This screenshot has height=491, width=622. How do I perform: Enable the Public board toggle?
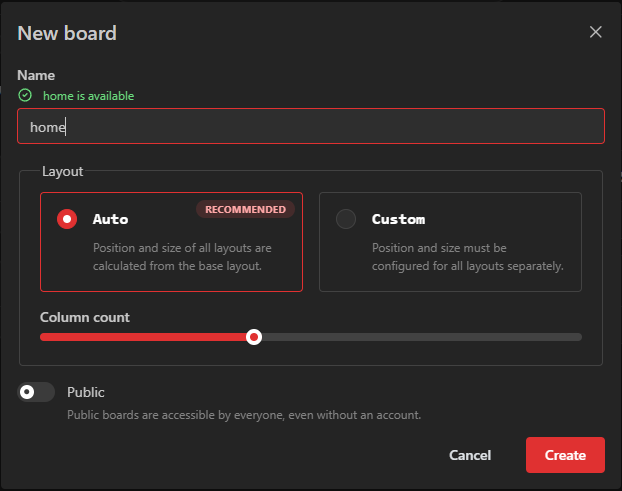point(36,392)
